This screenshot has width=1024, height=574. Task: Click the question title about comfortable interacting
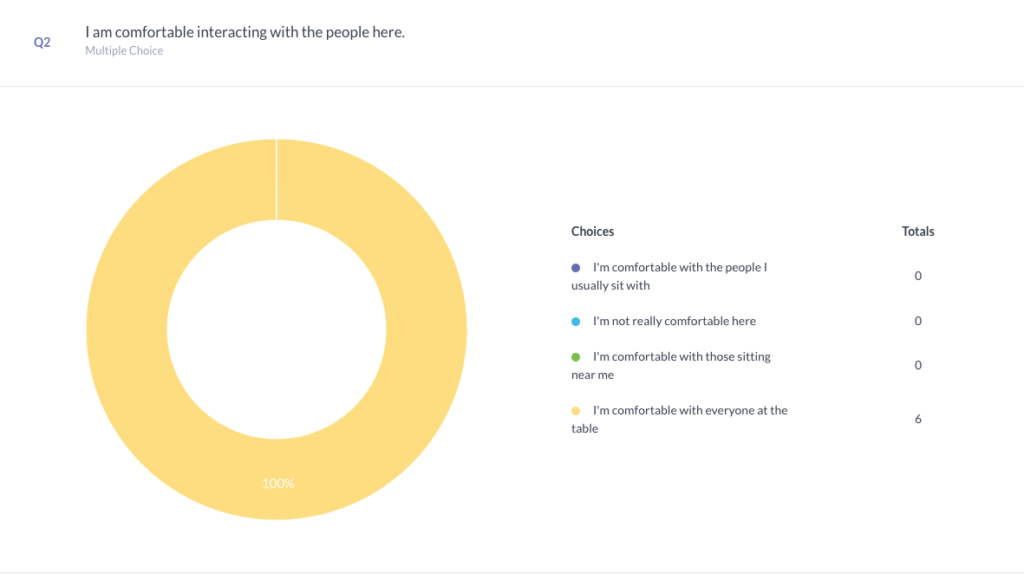click(x=245, y=32)
